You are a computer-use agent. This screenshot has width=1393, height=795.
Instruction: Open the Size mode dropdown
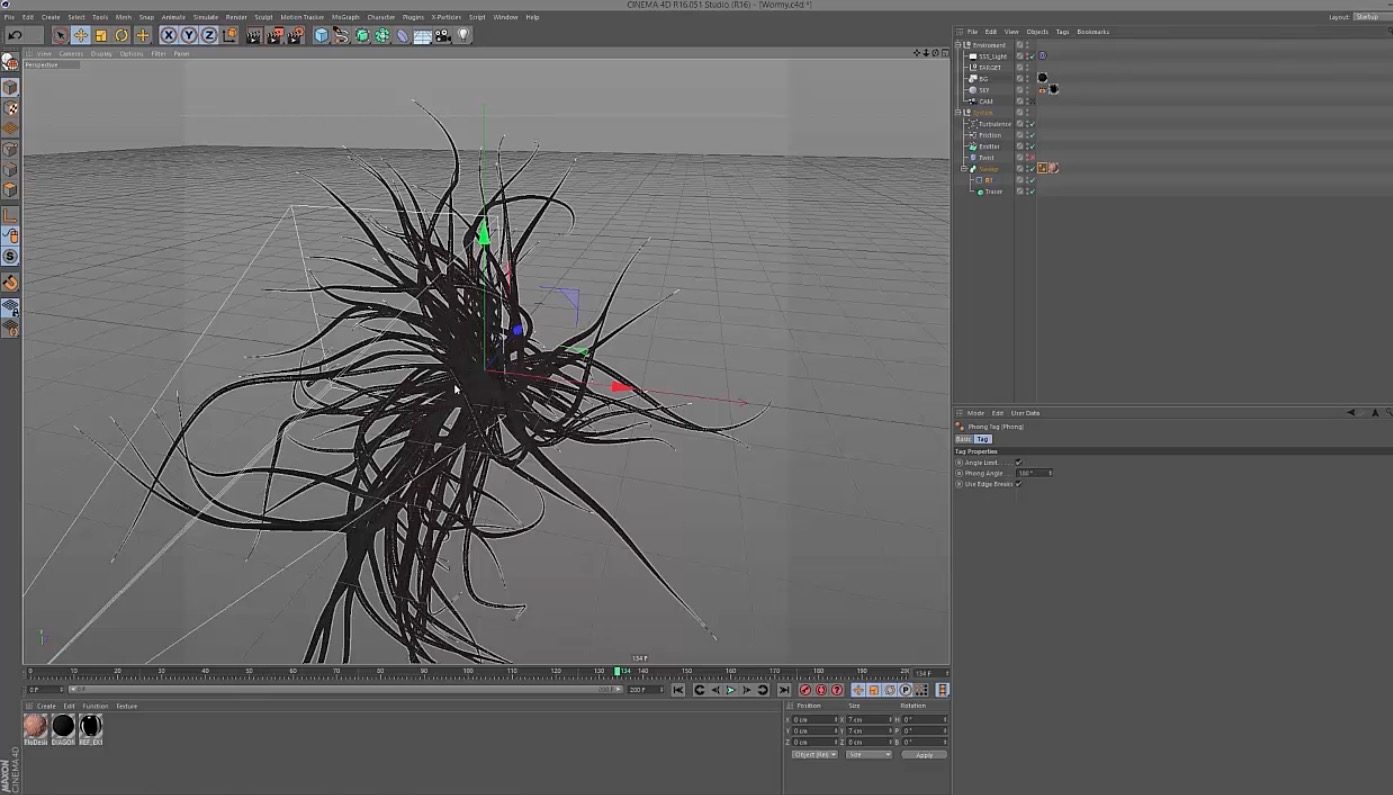coord(868,755)
